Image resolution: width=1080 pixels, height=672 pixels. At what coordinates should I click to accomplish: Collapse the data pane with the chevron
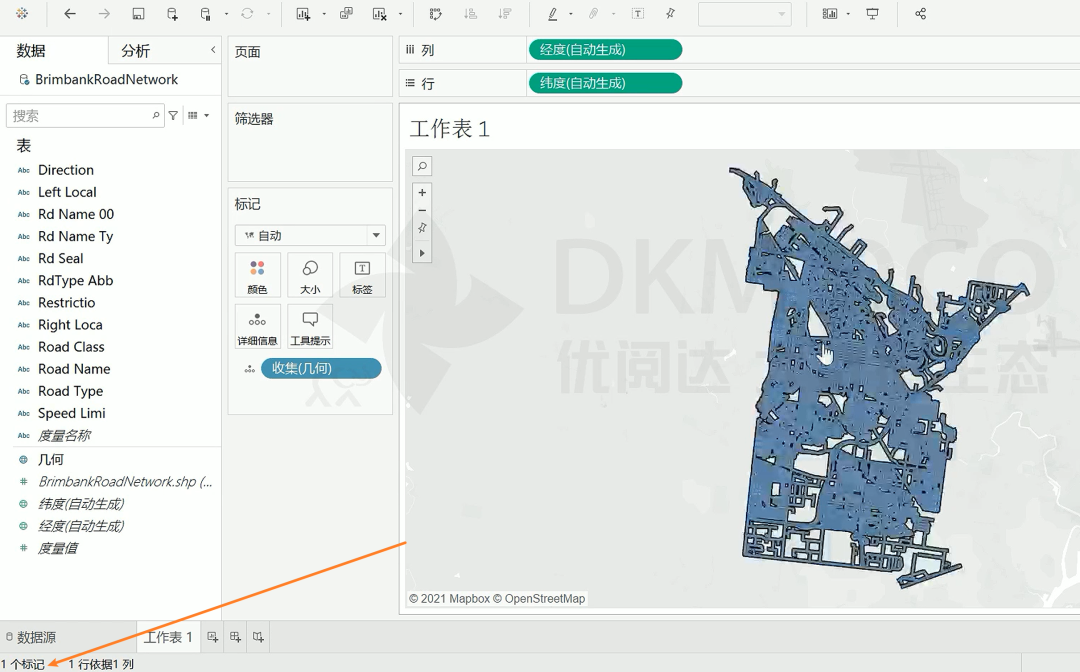pos(212,50)
